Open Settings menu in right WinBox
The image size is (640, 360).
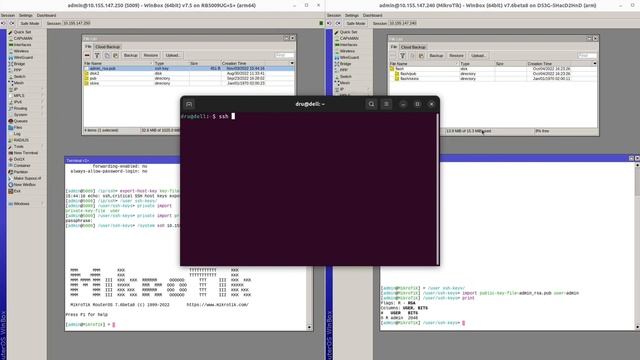(352, 15)
